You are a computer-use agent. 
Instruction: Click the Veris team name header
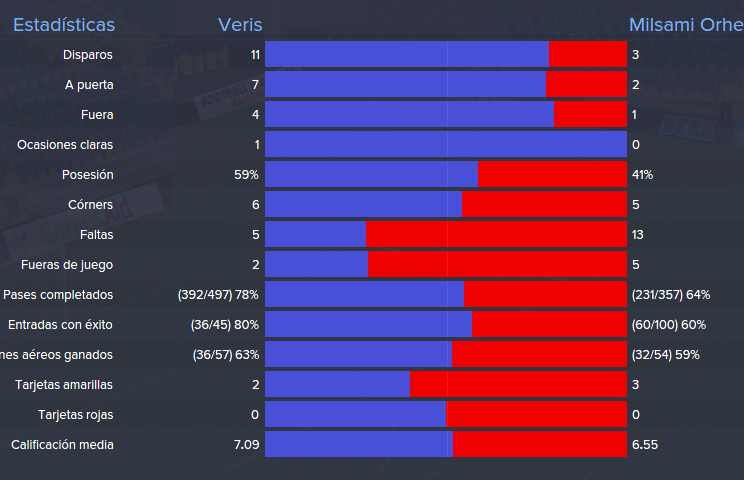(240, 25)
